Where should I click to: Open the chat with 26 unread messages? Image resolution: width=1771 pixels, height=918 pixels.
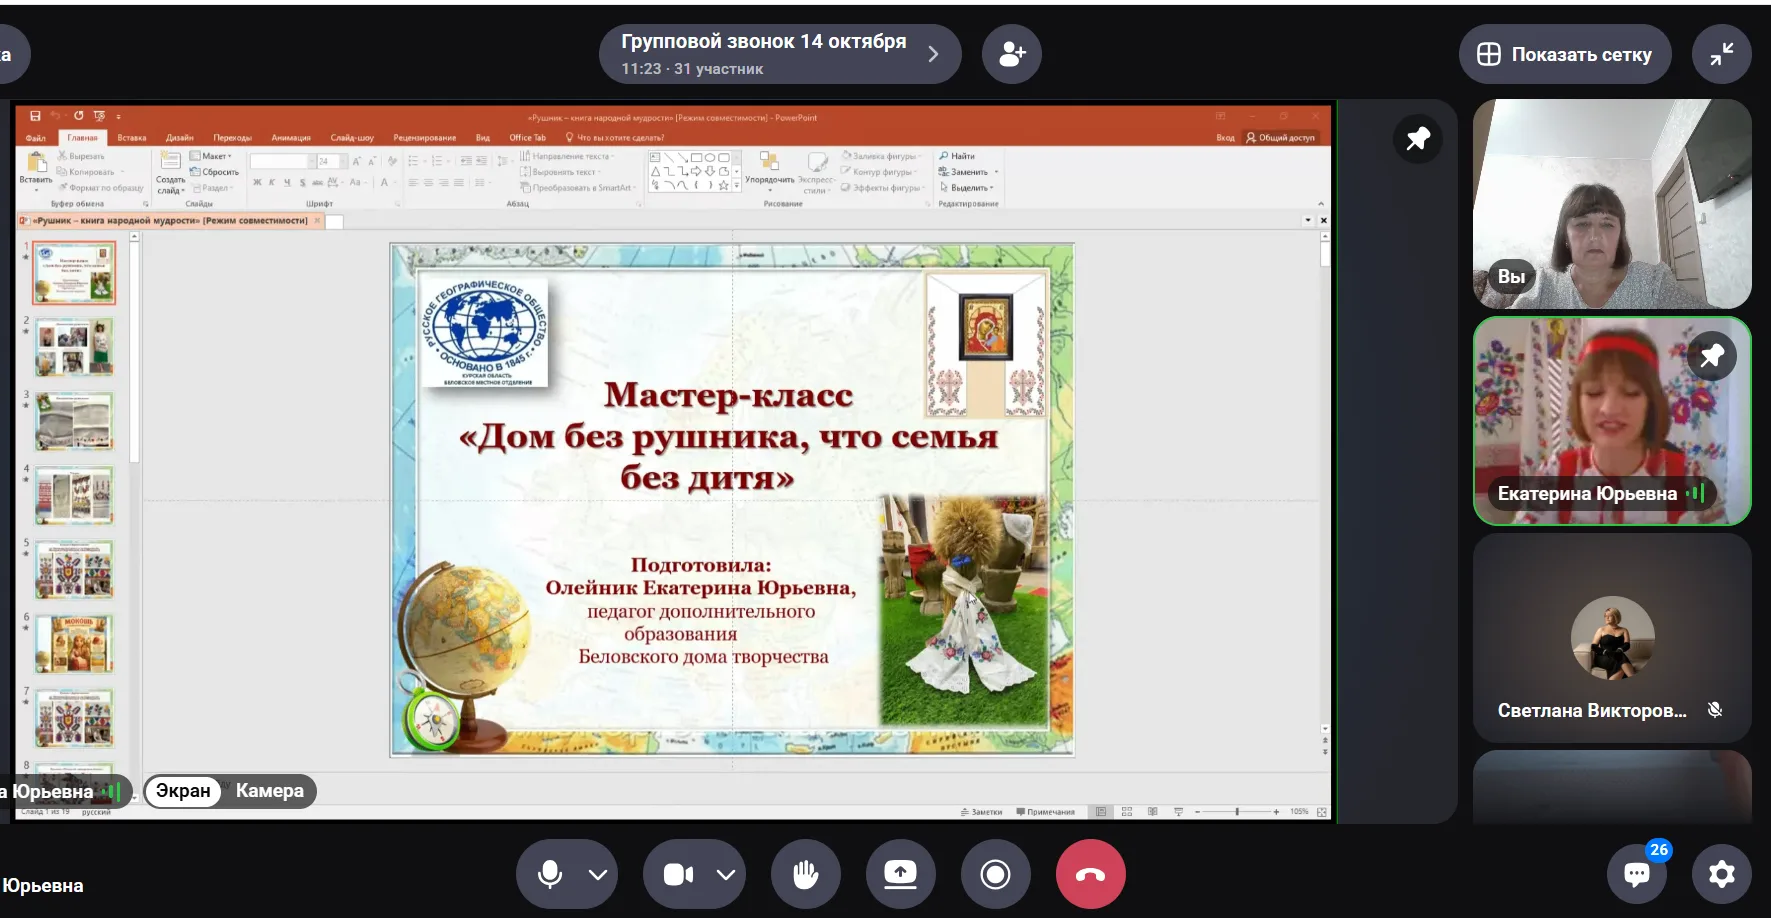coord(1637,874)
